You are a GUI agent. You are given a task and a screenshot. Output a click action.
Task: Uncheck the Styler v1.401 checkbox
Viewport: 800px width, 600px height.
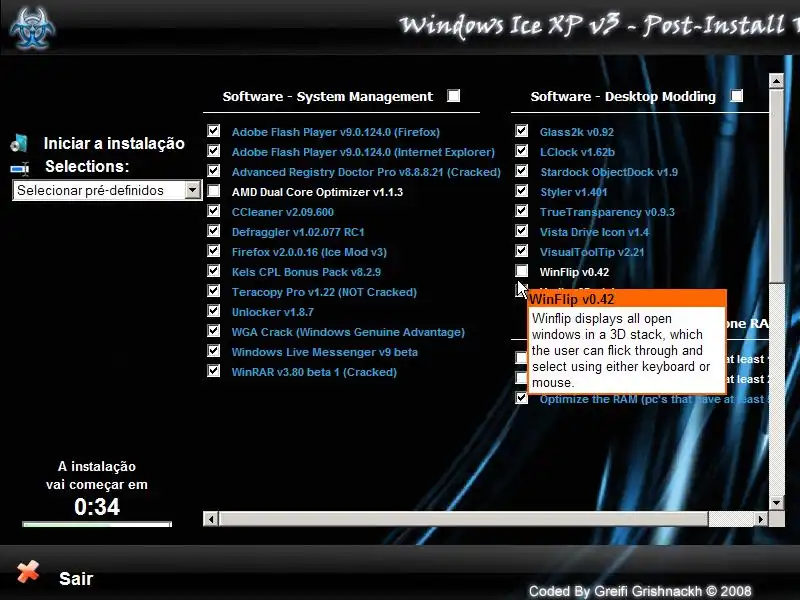[521, 191]
